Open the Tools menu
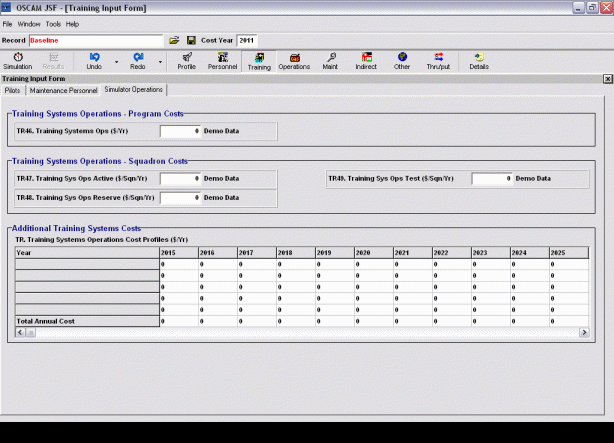Screen dimensions: 614x443 pos(53,24)
